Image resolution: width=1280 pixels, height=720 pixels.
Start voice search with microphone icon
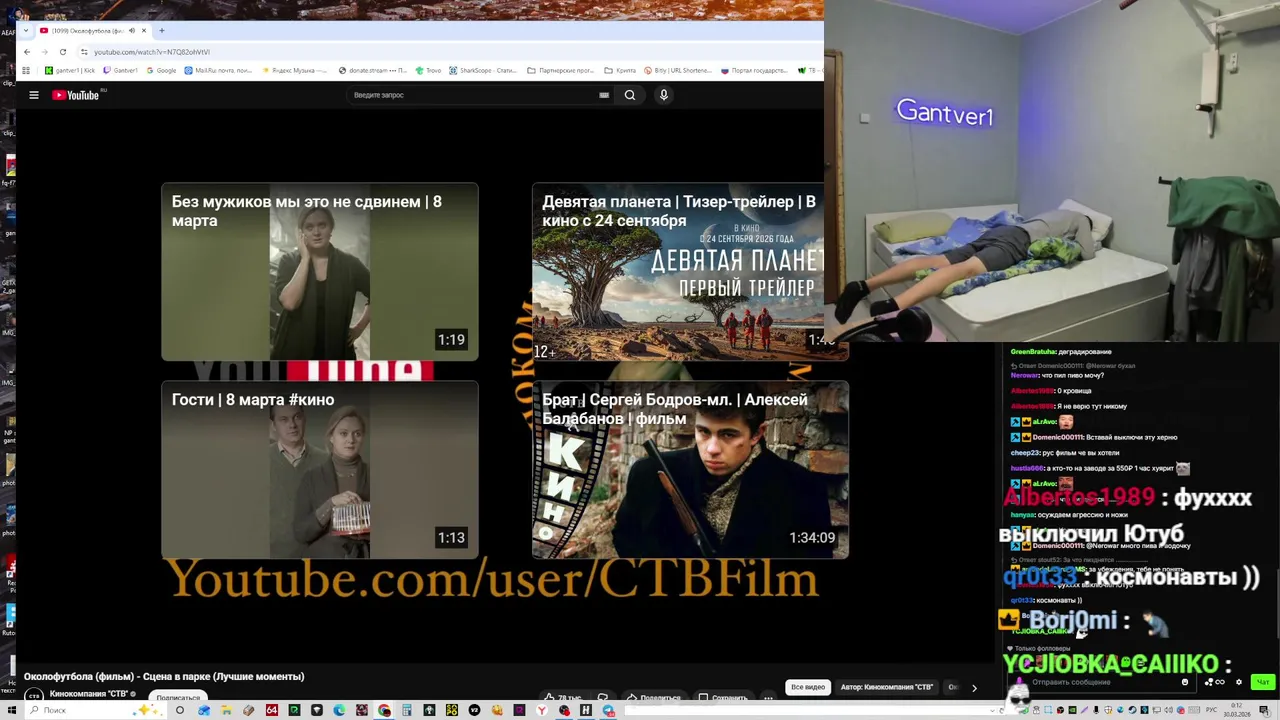click(x=663, y=95)
